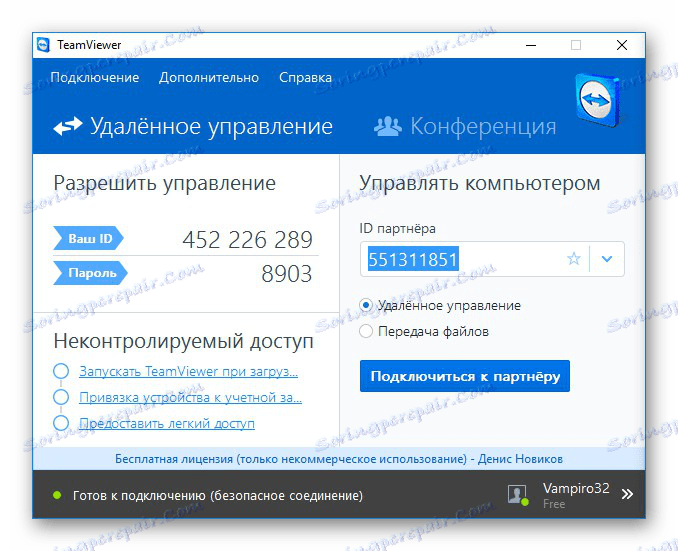This screenshot has width=678, height=551.
Task: Open link Запускать TeamViewer при загруз...
Action: coord(189,372)
